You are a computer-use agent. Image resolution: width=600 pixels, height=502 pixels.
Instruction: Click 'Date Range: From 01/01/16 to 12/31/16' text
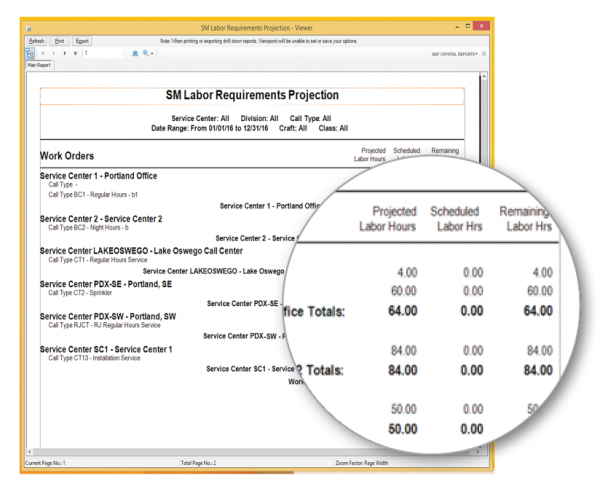[x=209, y=128]
